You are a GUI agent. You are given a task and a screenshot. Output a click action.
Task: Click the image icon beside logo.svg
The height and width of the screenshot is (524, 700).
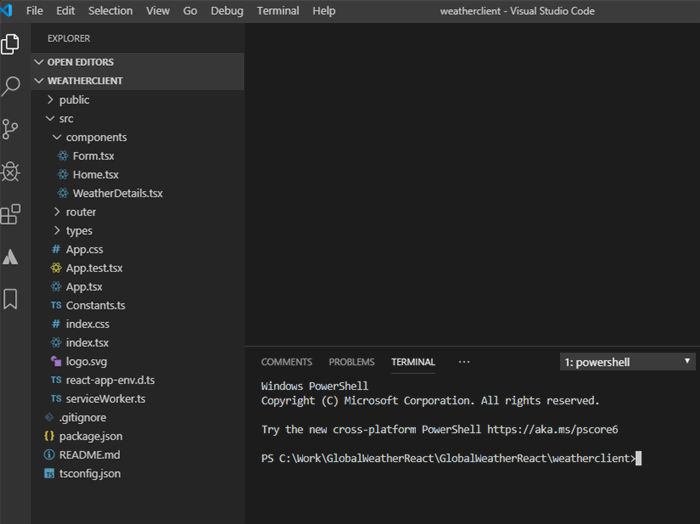click(x=56, y=361)
